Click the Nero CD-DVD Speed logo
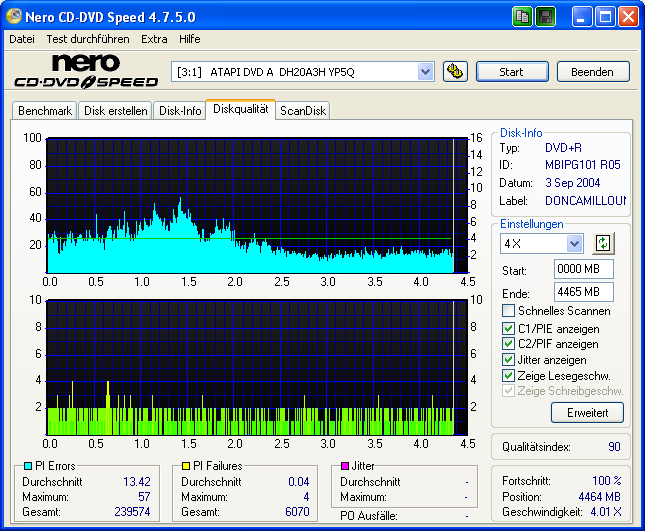 [86, 71]
